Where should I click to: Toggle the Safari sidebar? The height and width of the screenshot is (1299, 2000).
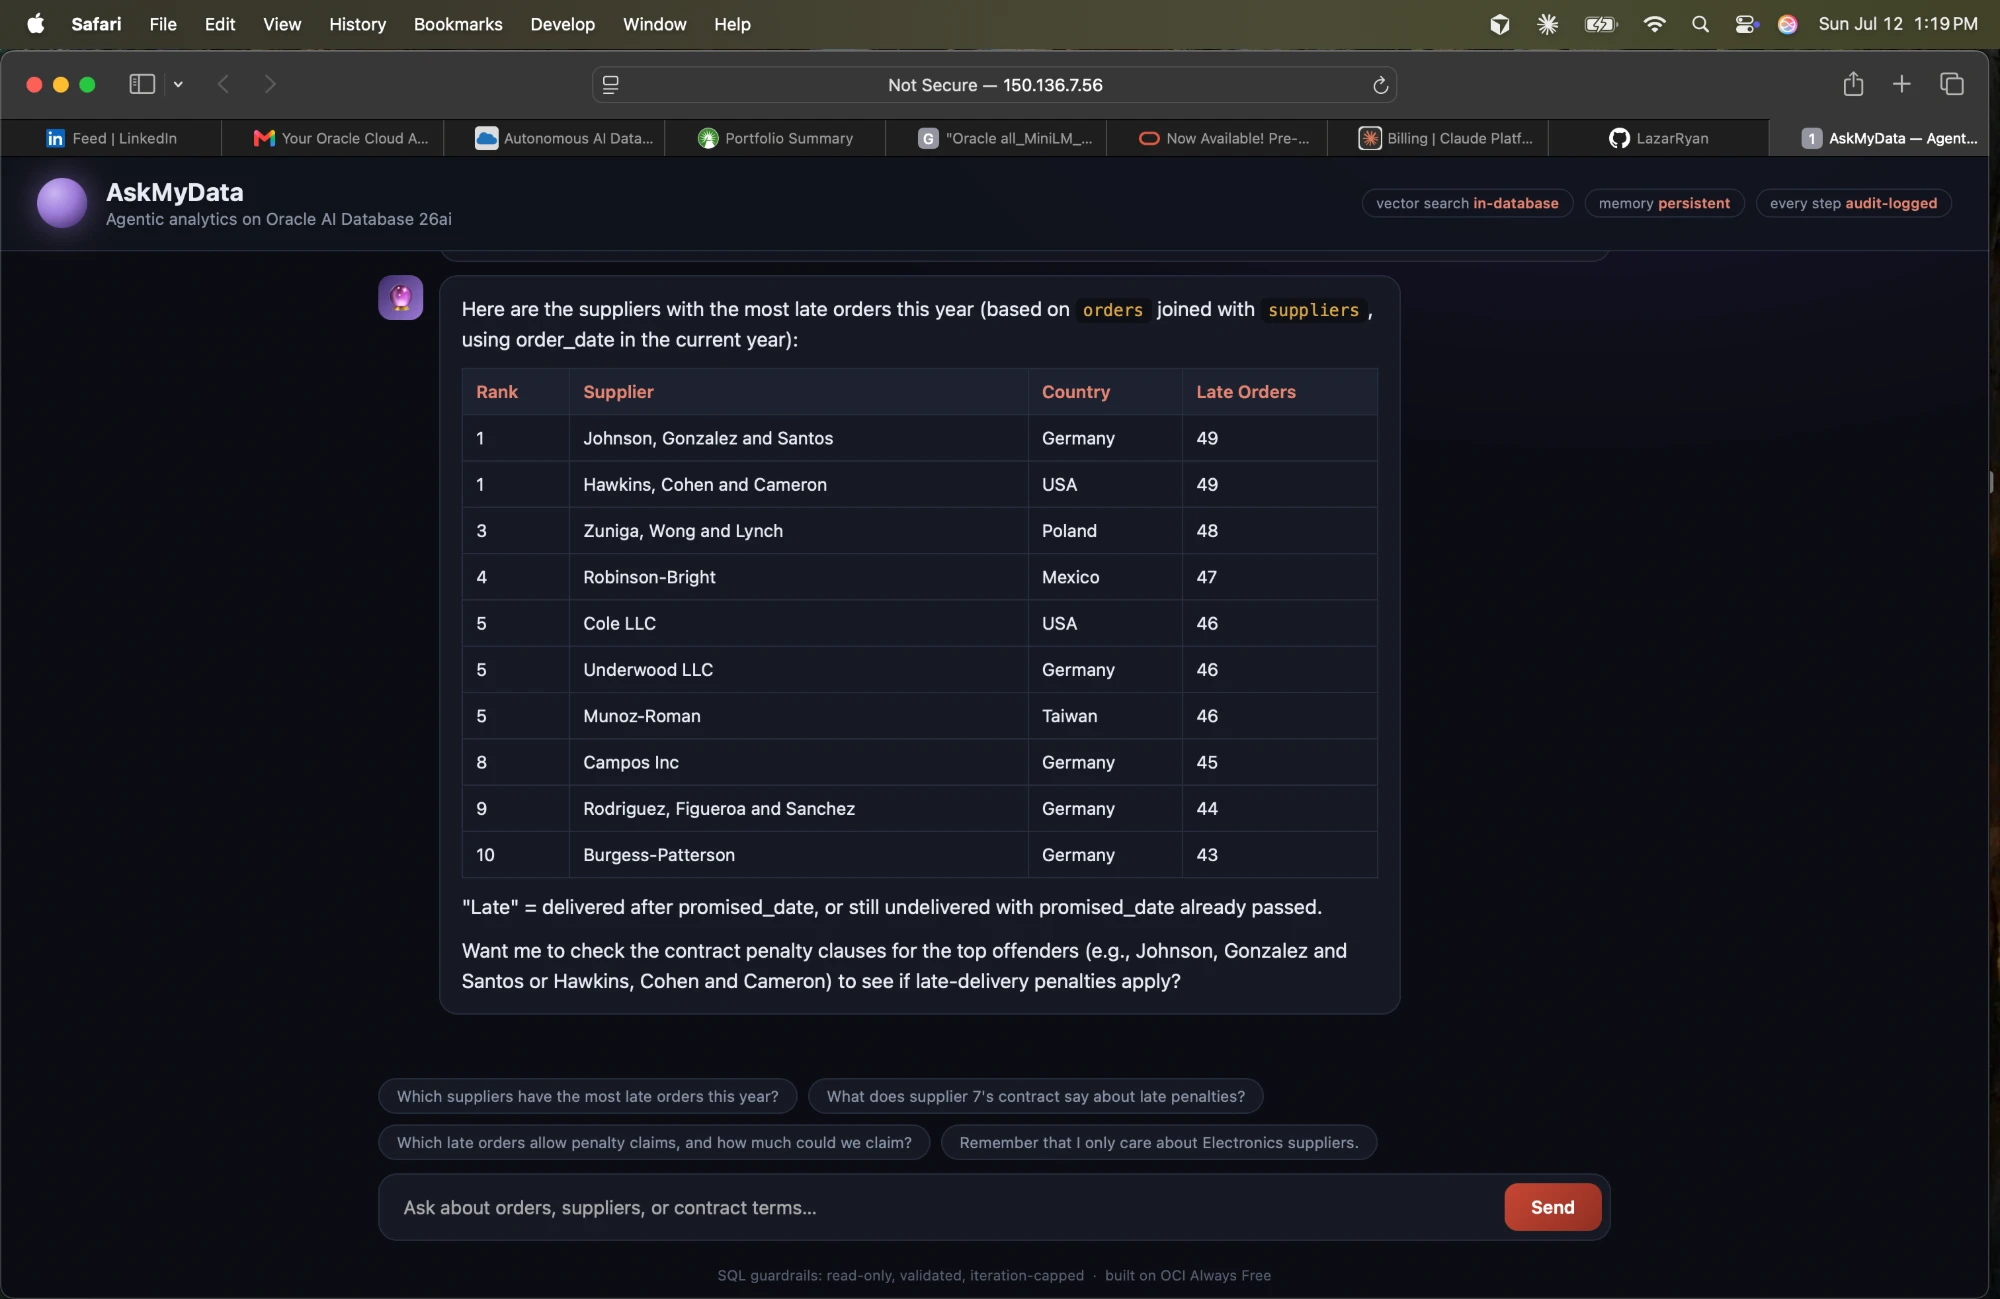click(x=142, y=85)
